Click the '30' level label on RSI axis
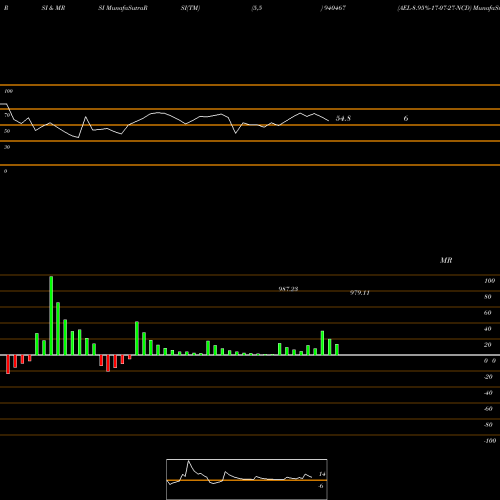This screenshot has height=500, width=500. pos(7,147)
